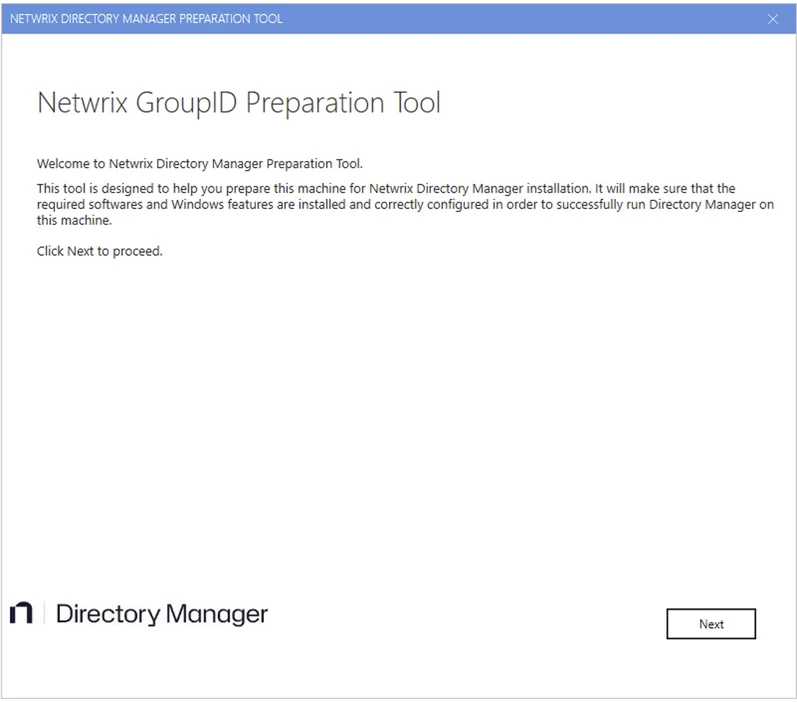
Task: Close the Preparation Tool window
Action: [773, 19]
